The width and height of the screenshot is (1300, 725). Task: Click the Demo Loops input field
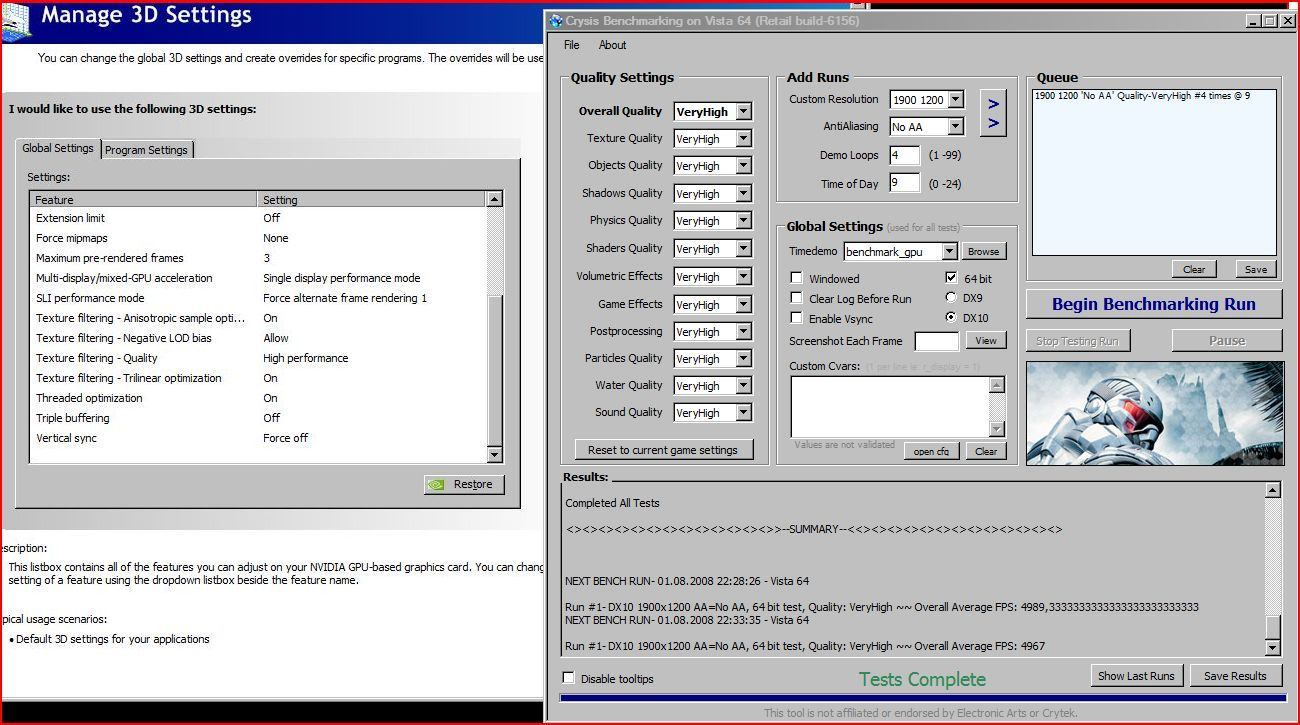click(x=904, y=156)
